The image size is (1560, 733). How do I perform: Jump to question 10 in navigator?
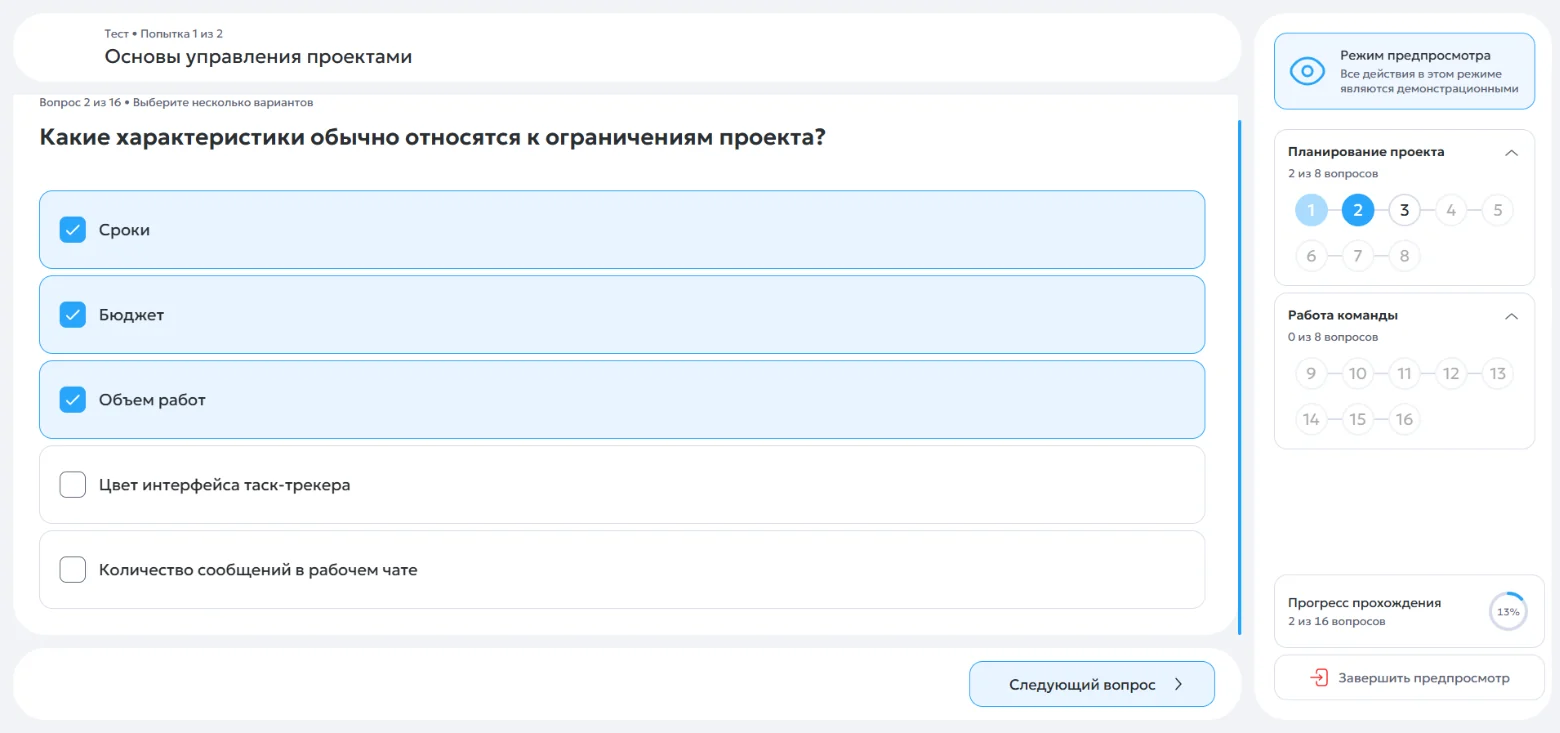[x=1358, y=373]
